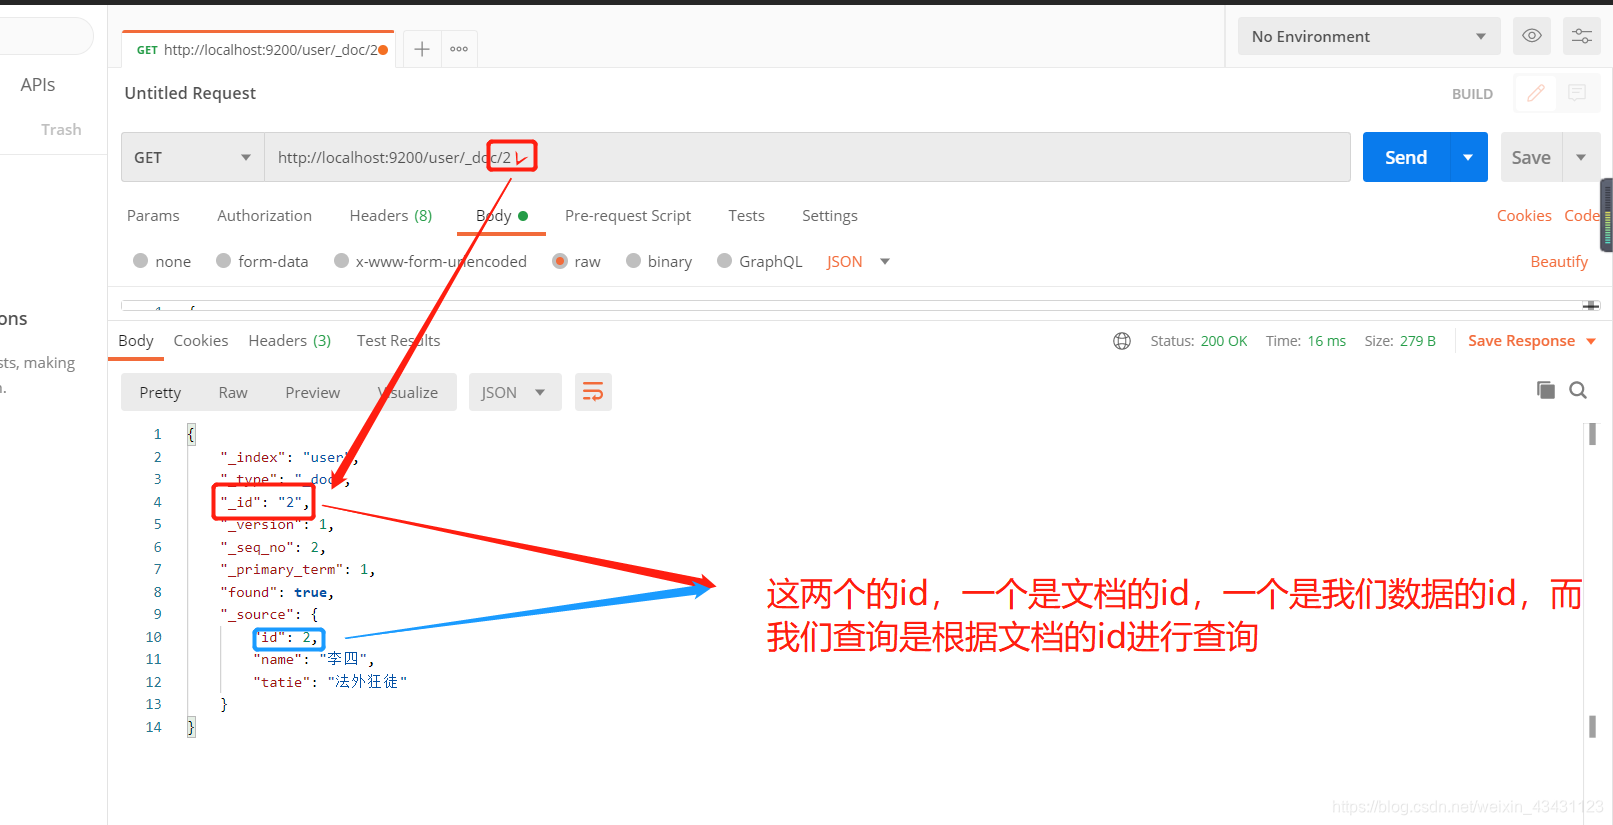This screenshot has width=1613, height=825.
Task: Switch to the Params tab
Action: pos(153,215)
